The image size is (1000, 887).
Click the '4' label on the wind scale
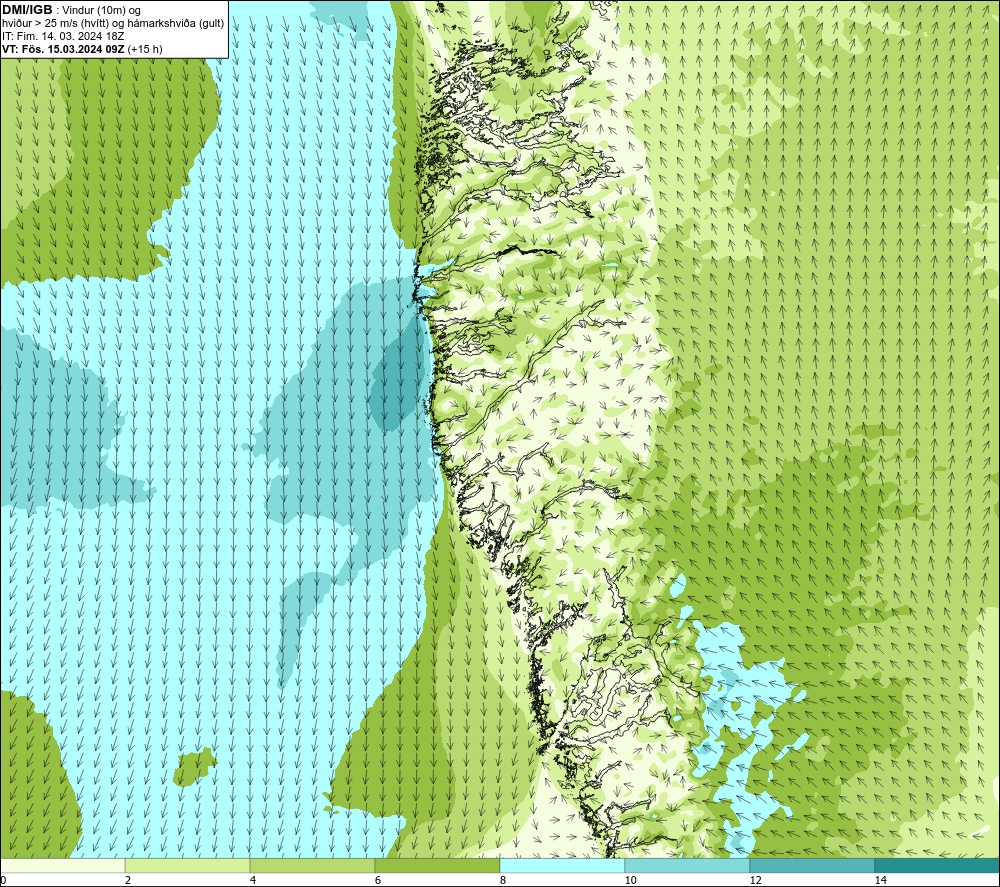pyautogui.click(x=253, y=880)
